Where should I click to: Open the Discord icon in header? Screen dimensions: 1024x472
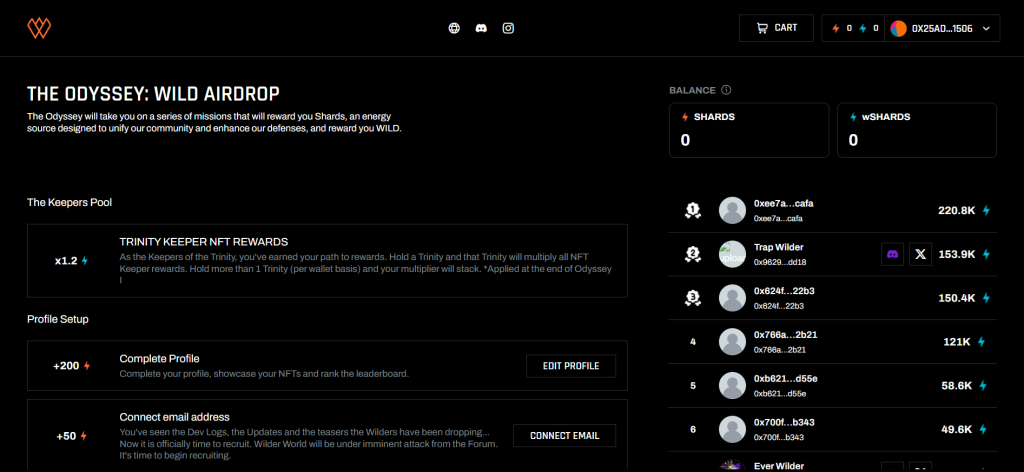[481, 28]
